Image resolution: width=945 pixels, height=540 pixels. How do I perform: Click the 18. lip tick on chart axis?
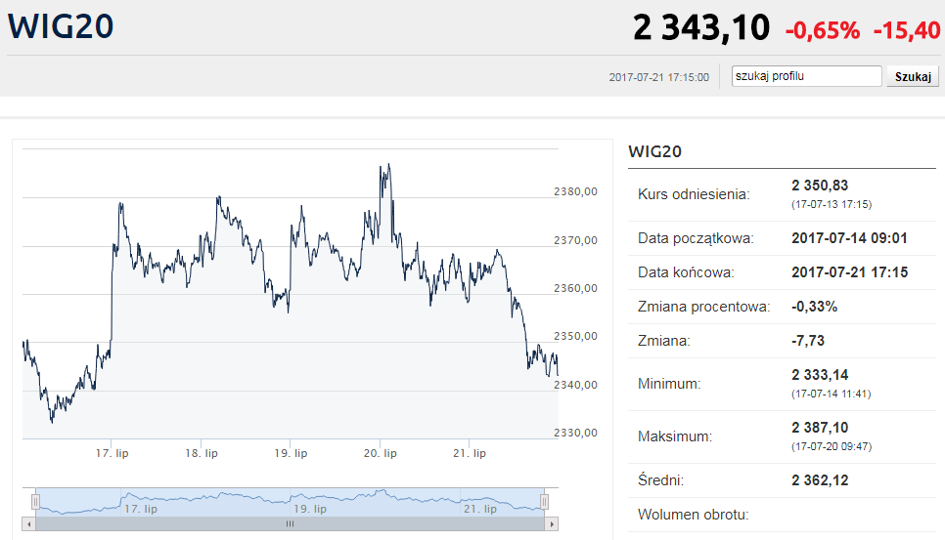pyautogui.click(x=201, y=453)
